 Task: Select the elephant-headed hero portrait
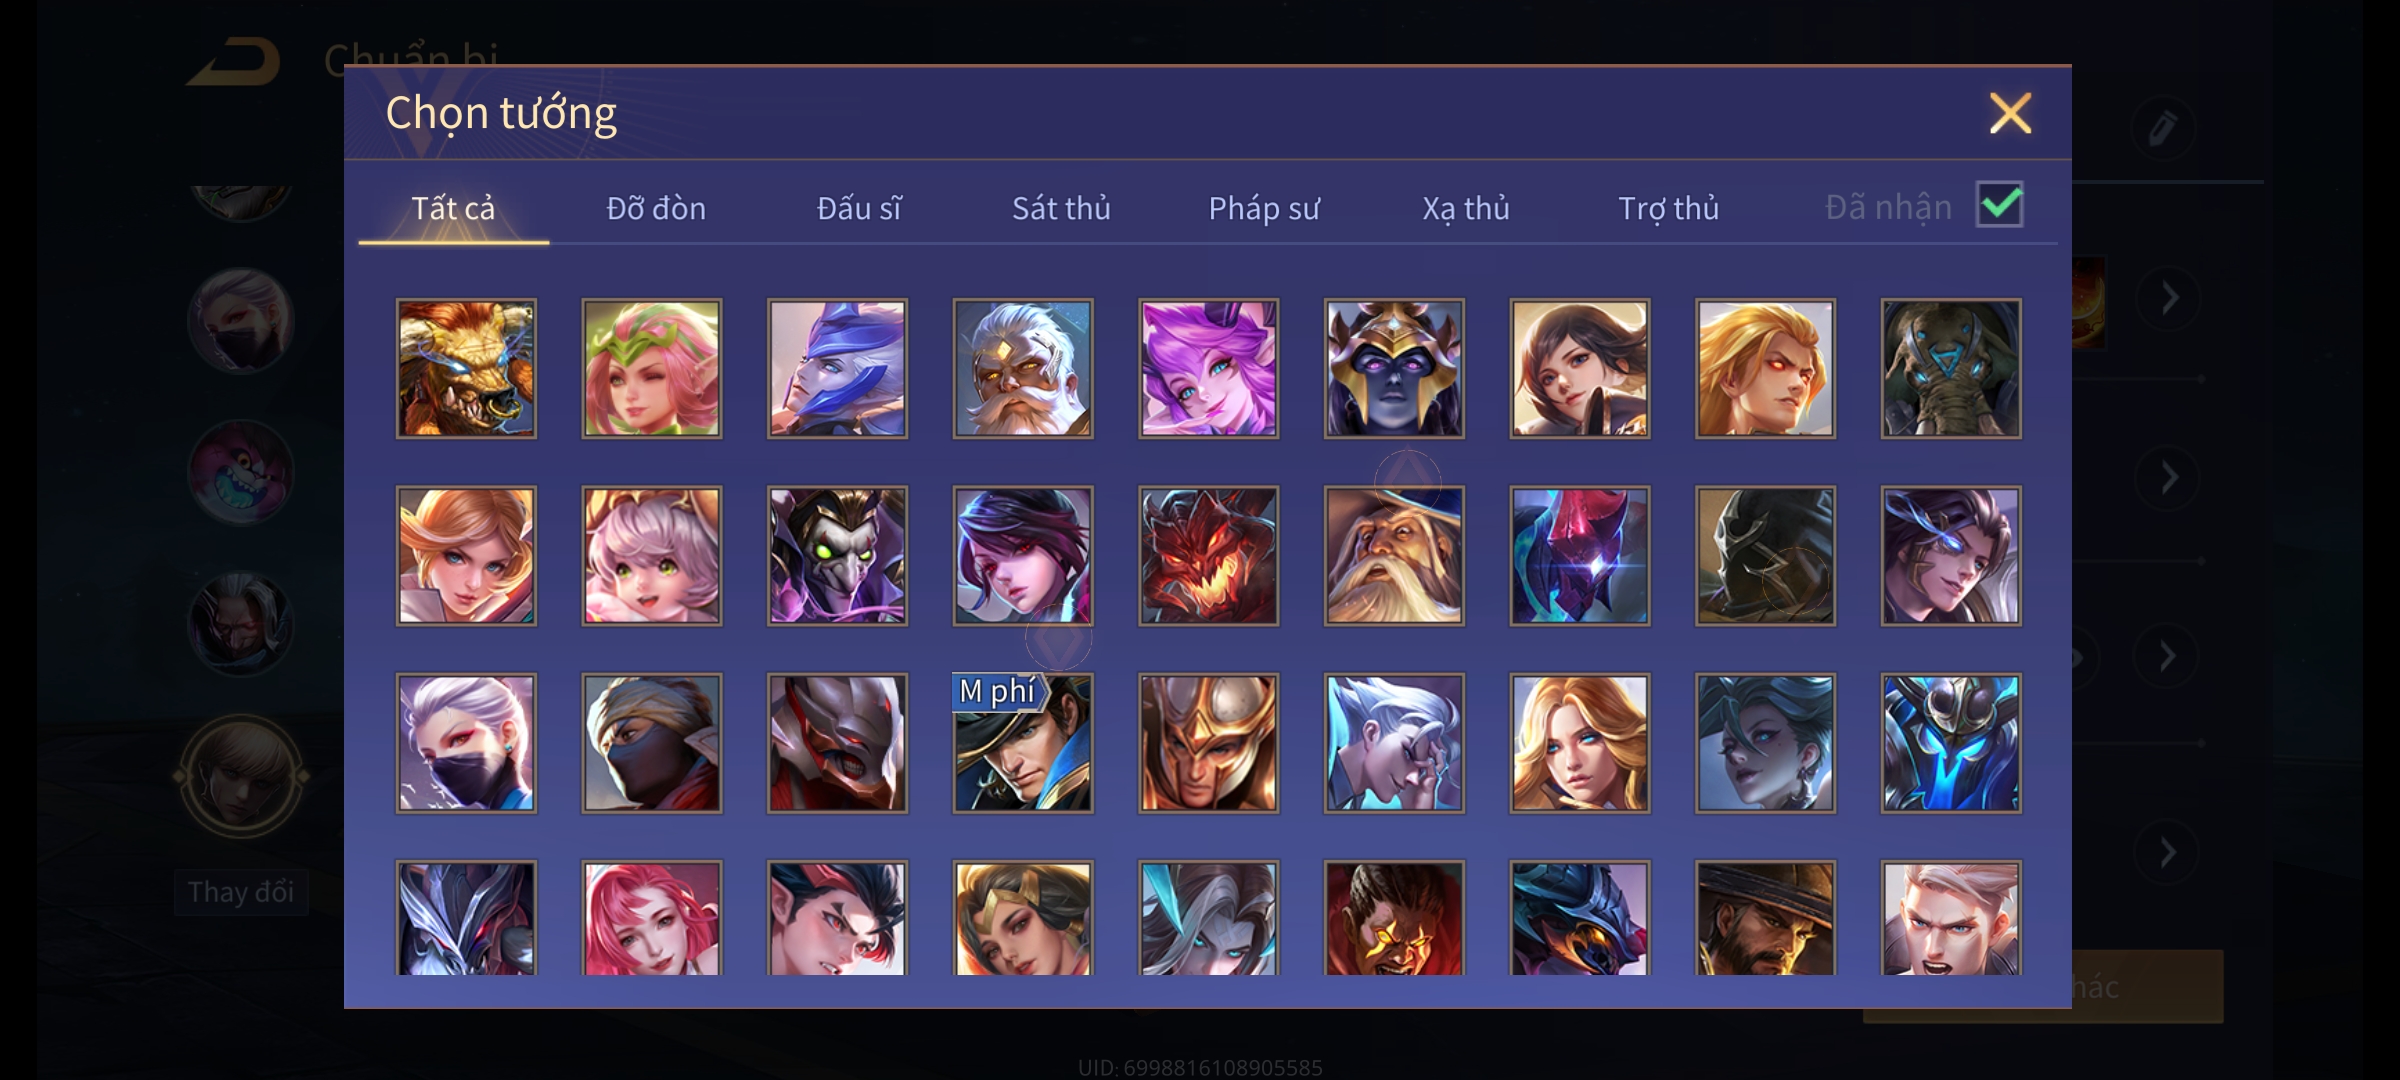click(1951, 368)
